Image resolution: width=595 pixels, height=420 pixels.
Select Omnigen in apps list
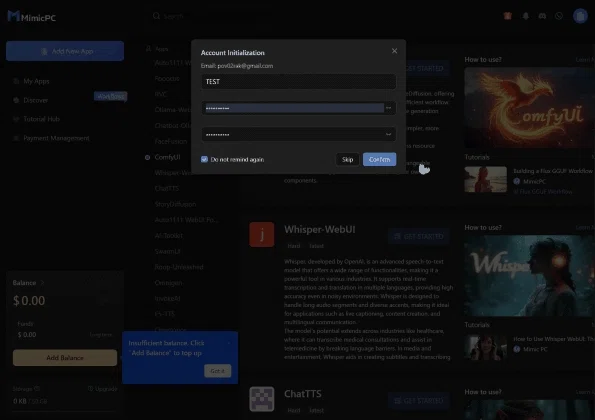168,283
